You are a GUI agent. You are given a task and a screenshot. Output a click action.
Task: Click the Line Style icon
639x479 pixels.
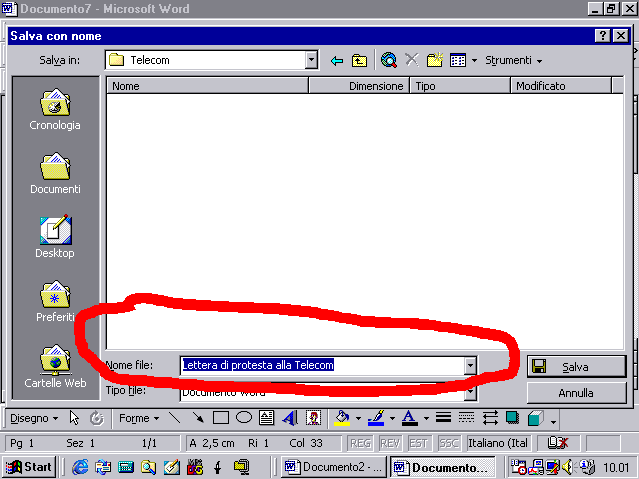tap(443, 417)
